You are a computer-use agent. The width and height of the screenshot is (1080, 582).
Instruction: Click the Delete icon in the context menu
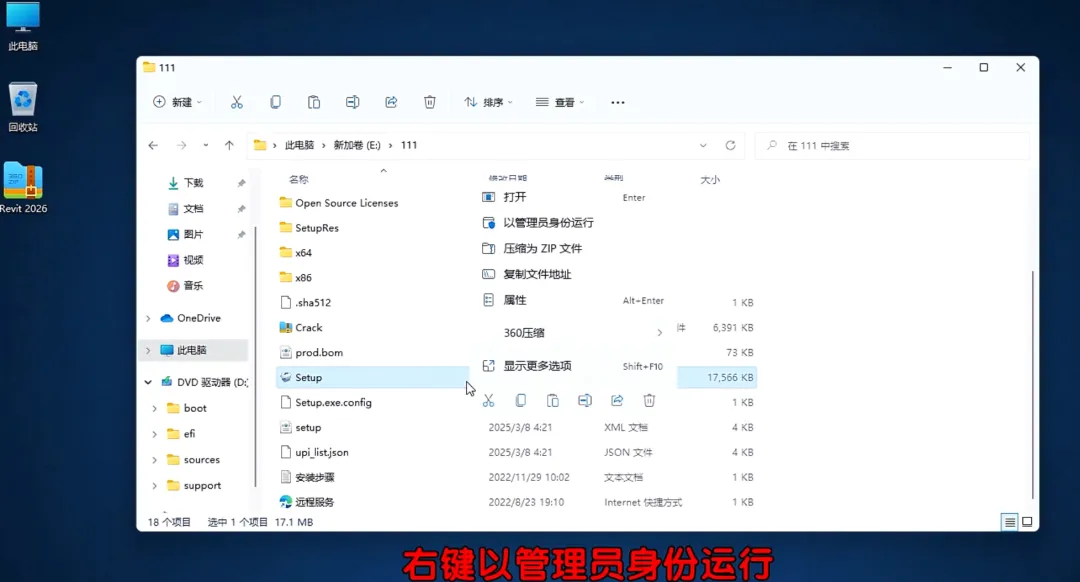coord(649,400)
